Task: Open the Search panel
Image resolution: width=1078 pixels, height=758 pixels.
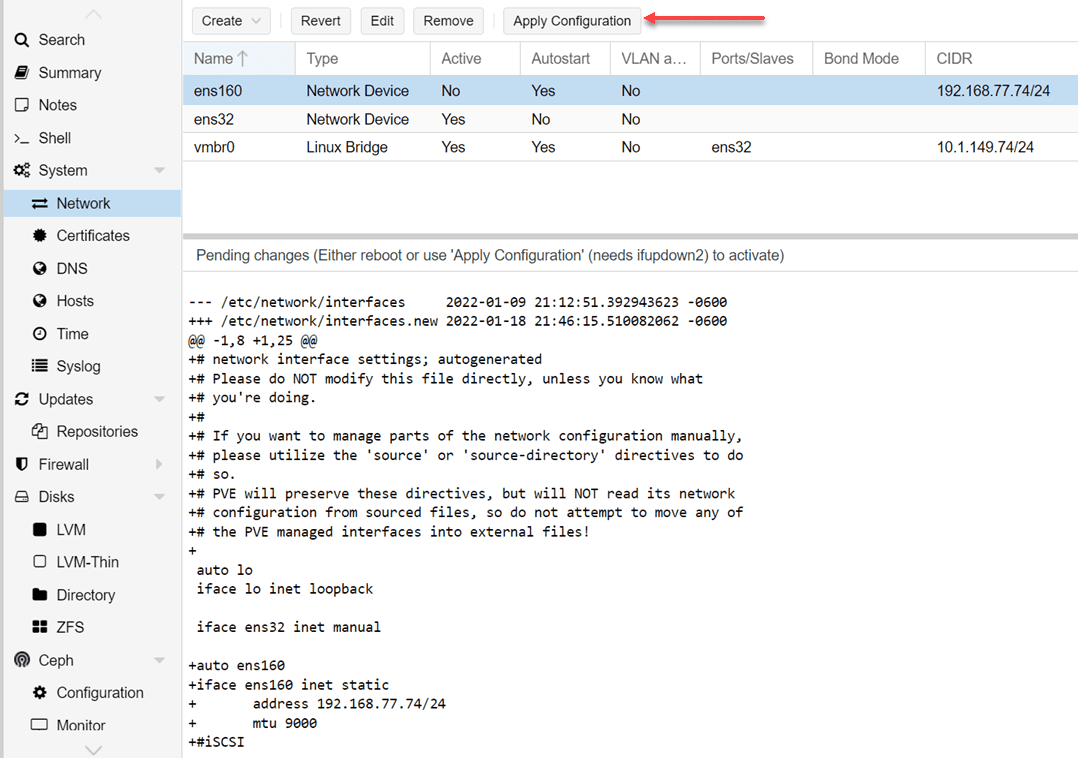Action: pos(59,40)
